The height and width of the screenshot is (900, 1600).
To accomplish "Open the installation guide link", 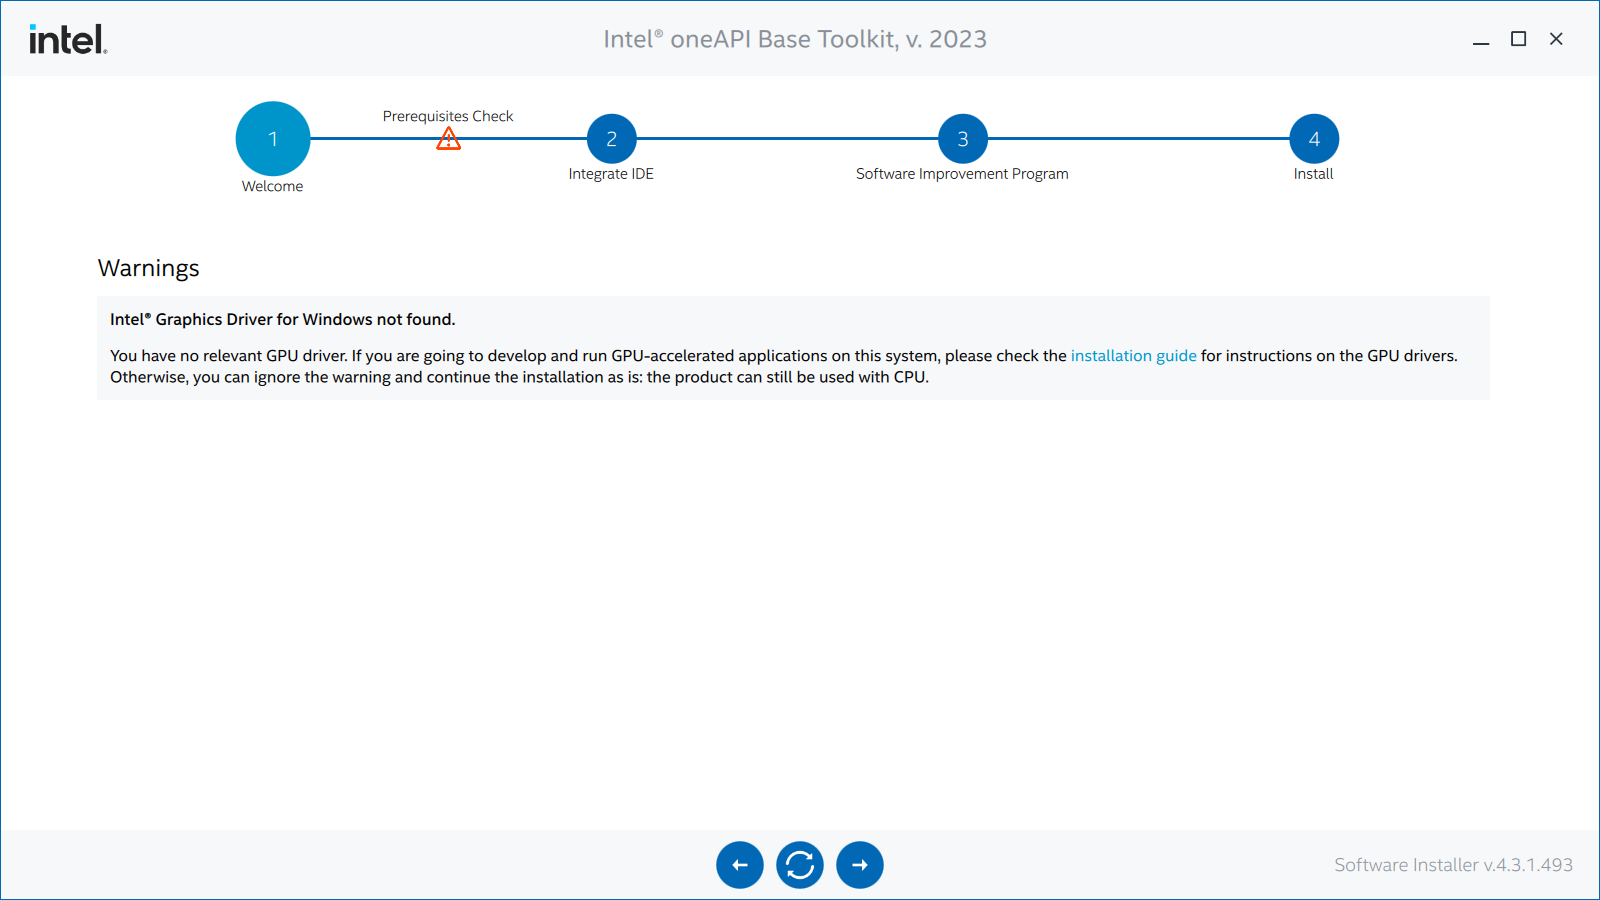I will (x=1133, y=356).
